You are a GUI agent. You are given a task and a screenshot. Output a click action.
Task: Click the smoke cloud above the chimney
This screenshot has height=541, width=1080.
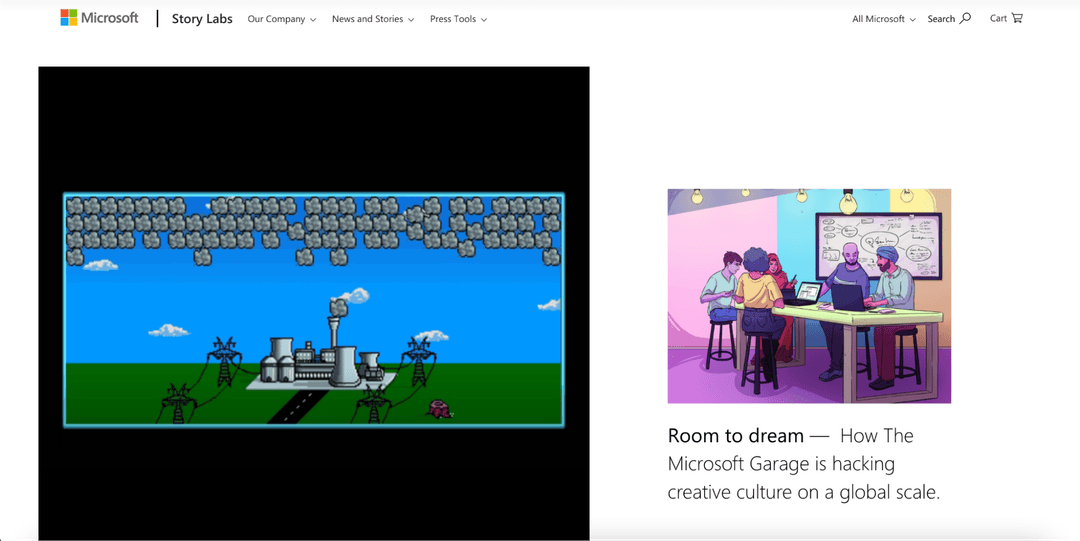(350, 296)
